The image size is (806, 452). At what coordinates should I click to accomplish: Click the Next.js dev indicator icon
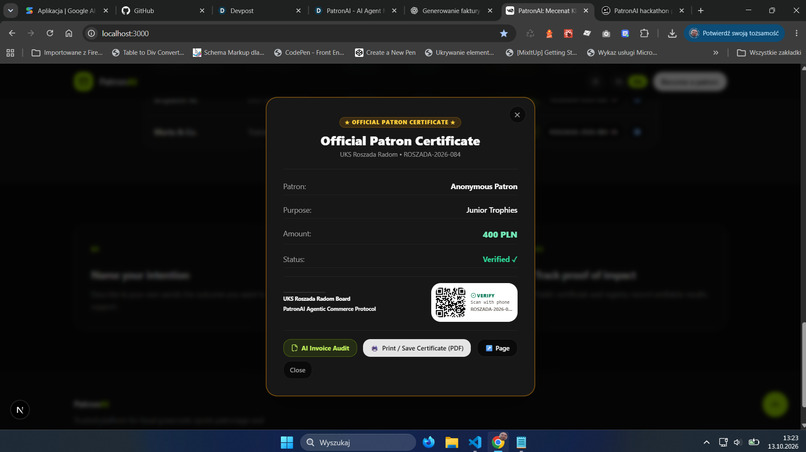click(x=20, y=410)
